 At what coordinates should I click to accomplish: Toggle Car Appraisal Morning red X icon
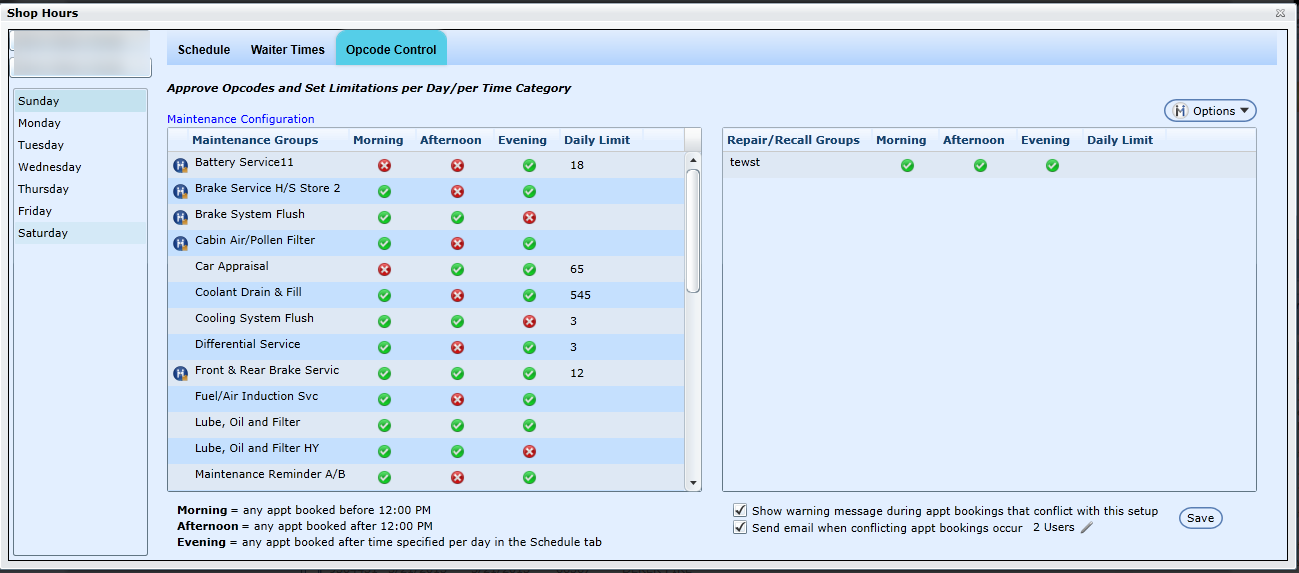[x=384, y=270]
